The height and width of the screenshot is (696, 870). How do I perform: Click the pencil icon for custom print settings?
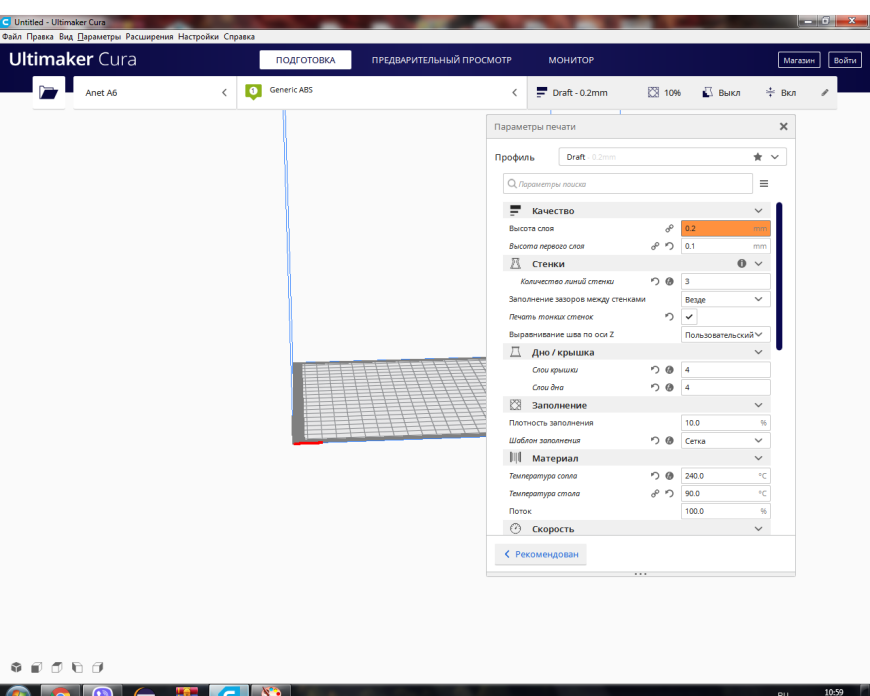pos(825,93)
